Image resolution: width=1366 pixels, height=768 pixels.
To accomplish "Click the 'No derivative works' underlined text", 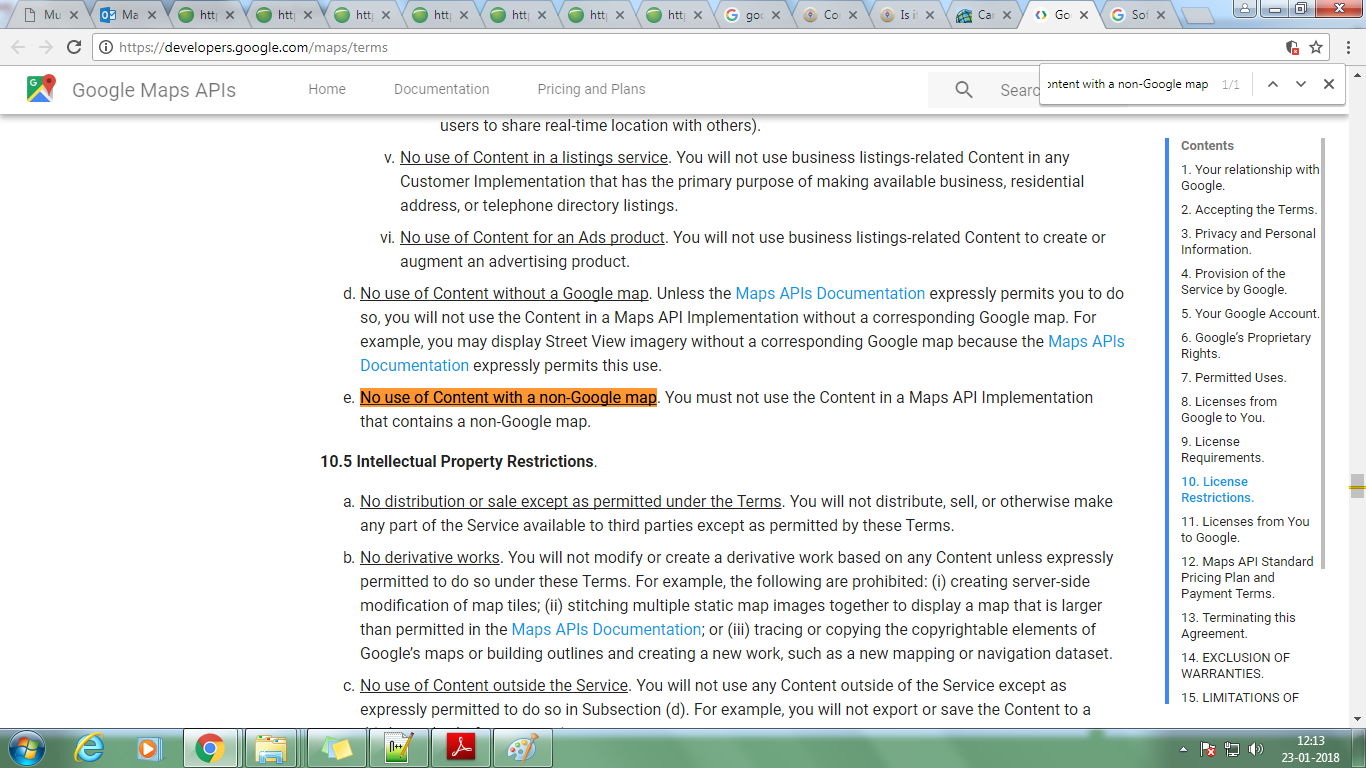I will pyautogui.click(x=430, y=557).
